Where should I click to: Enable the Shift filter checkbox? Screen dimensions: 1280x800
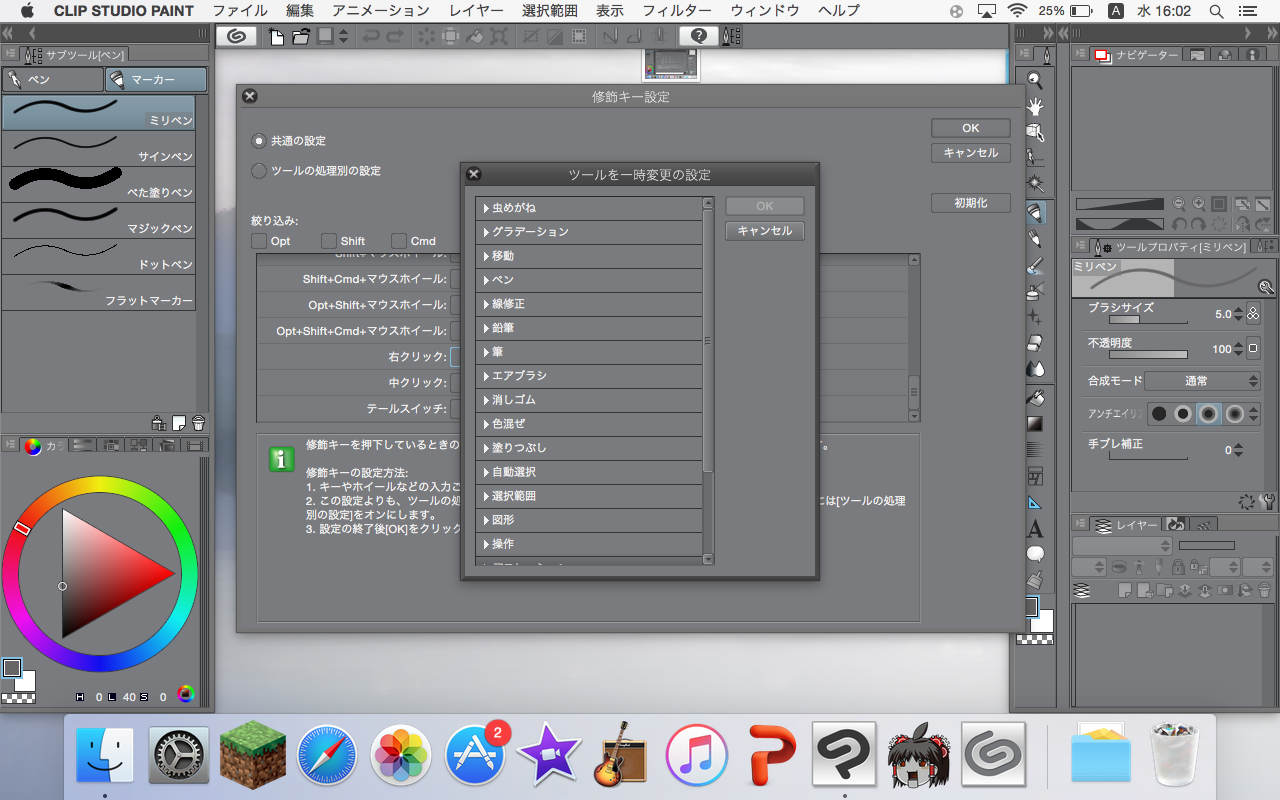coord(329,241)
